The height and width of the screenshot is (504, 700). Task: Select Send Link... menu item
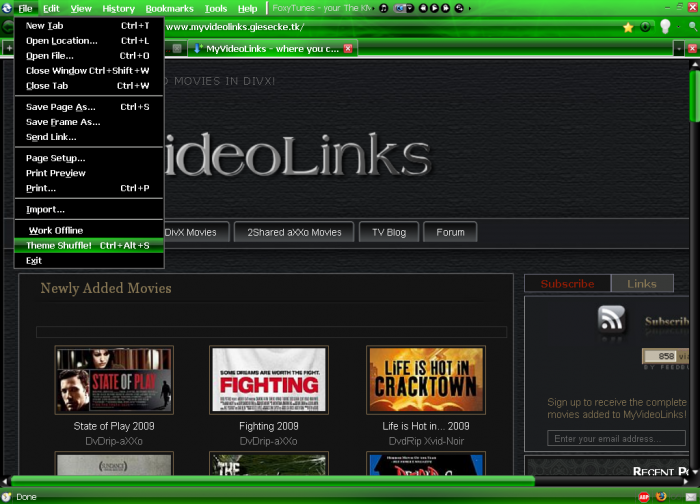[x=89, y=137]
